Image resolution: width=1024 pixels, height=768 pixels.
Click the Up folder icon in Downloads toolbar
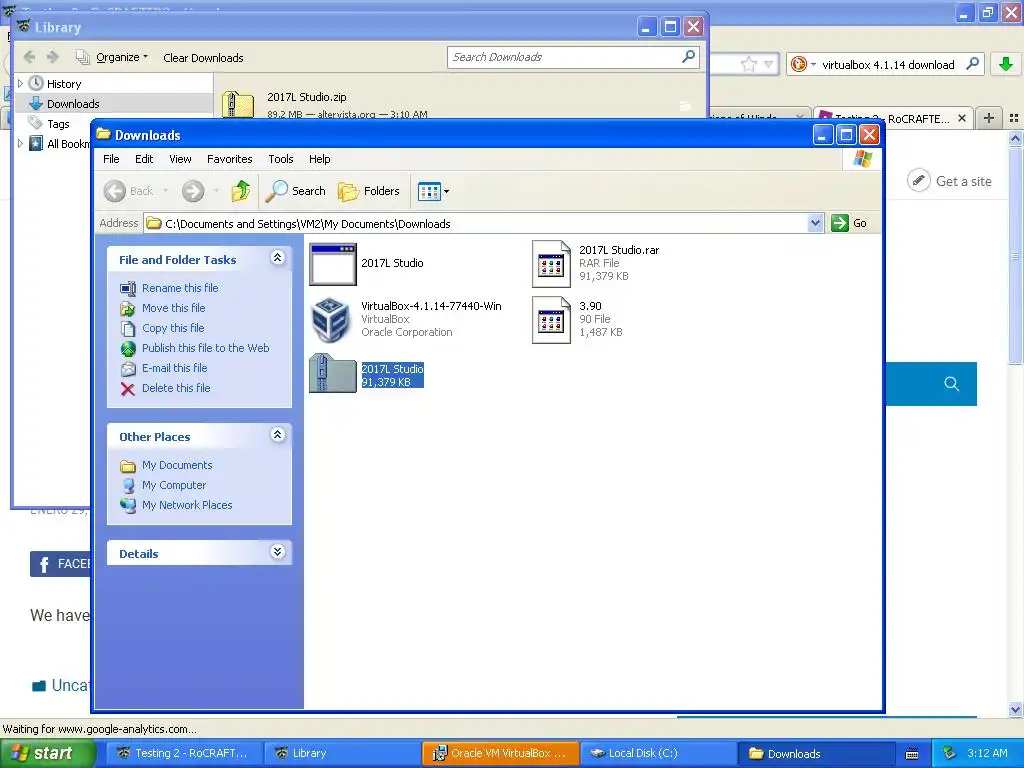click(240, 191)
